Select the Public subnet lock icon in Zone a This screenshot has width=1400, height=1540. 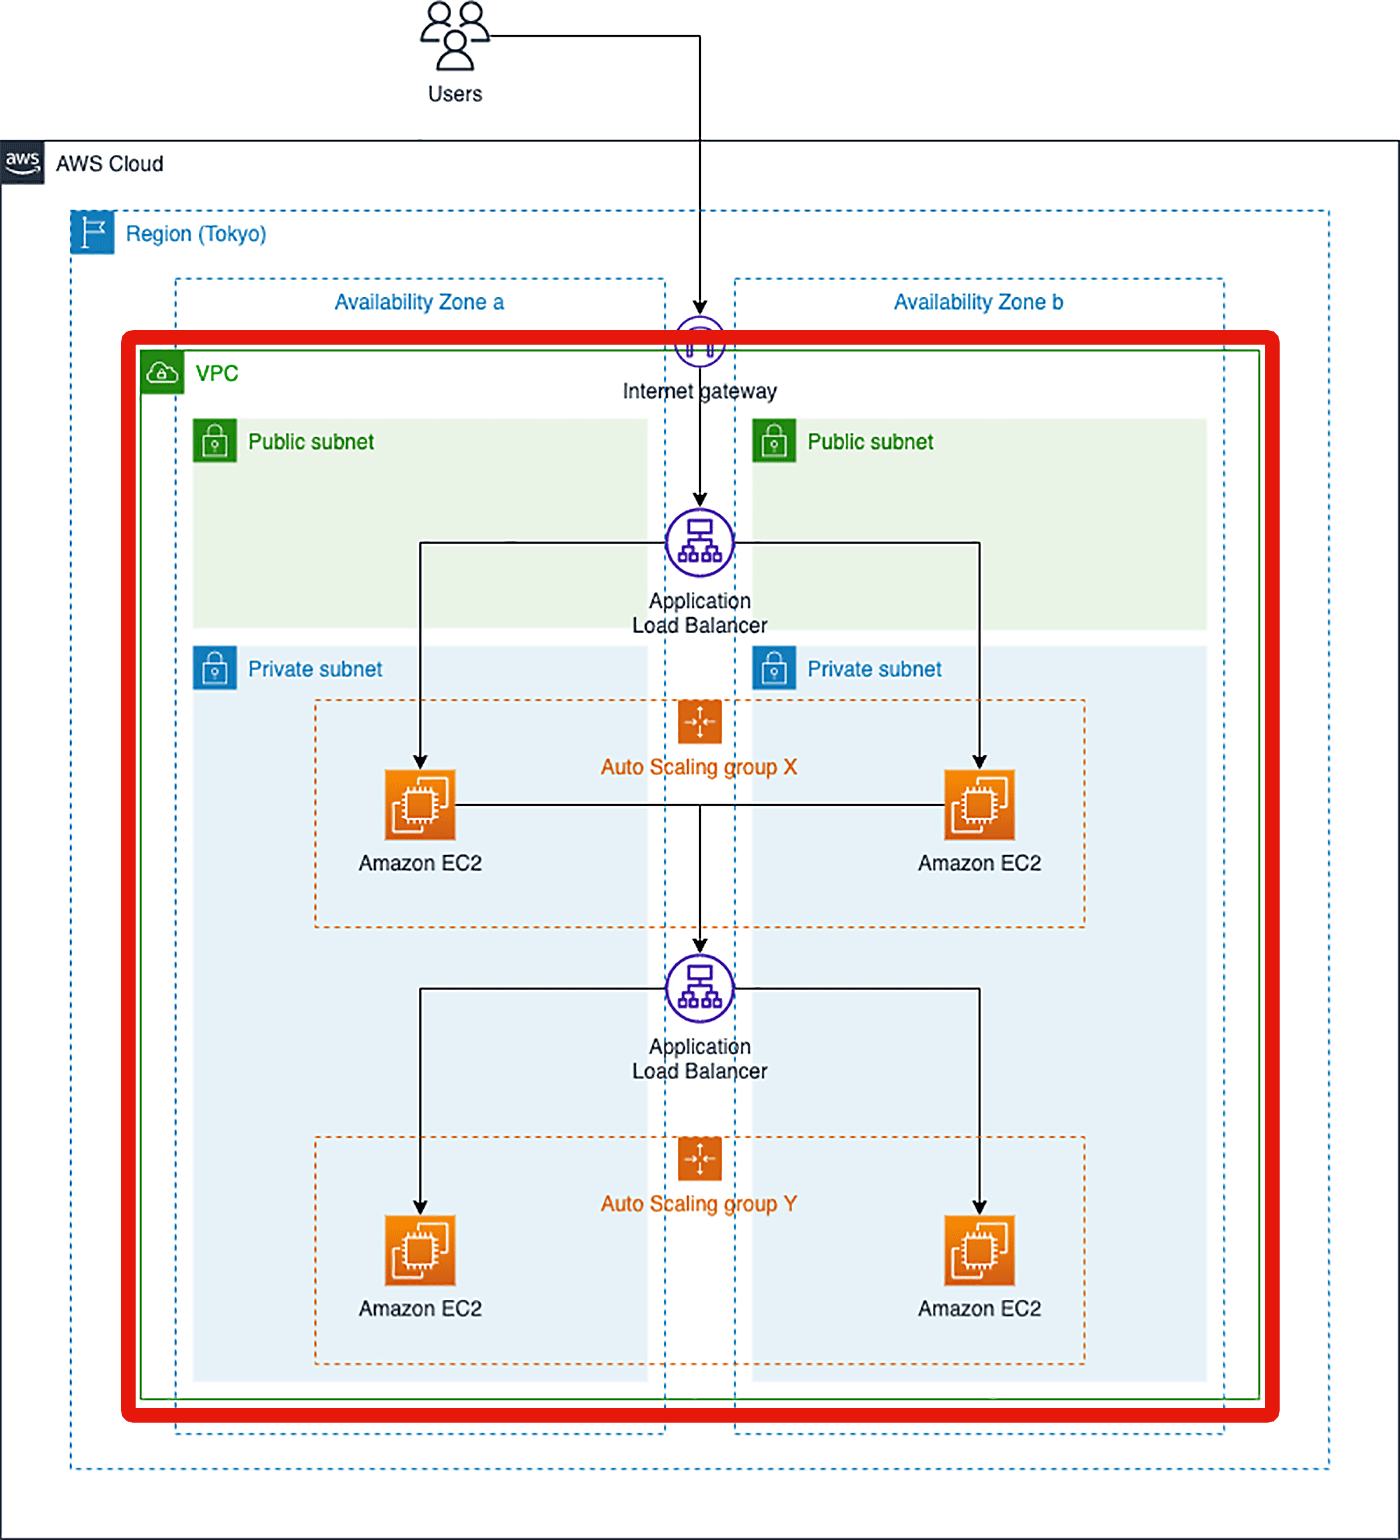click(x=215, y=441)
